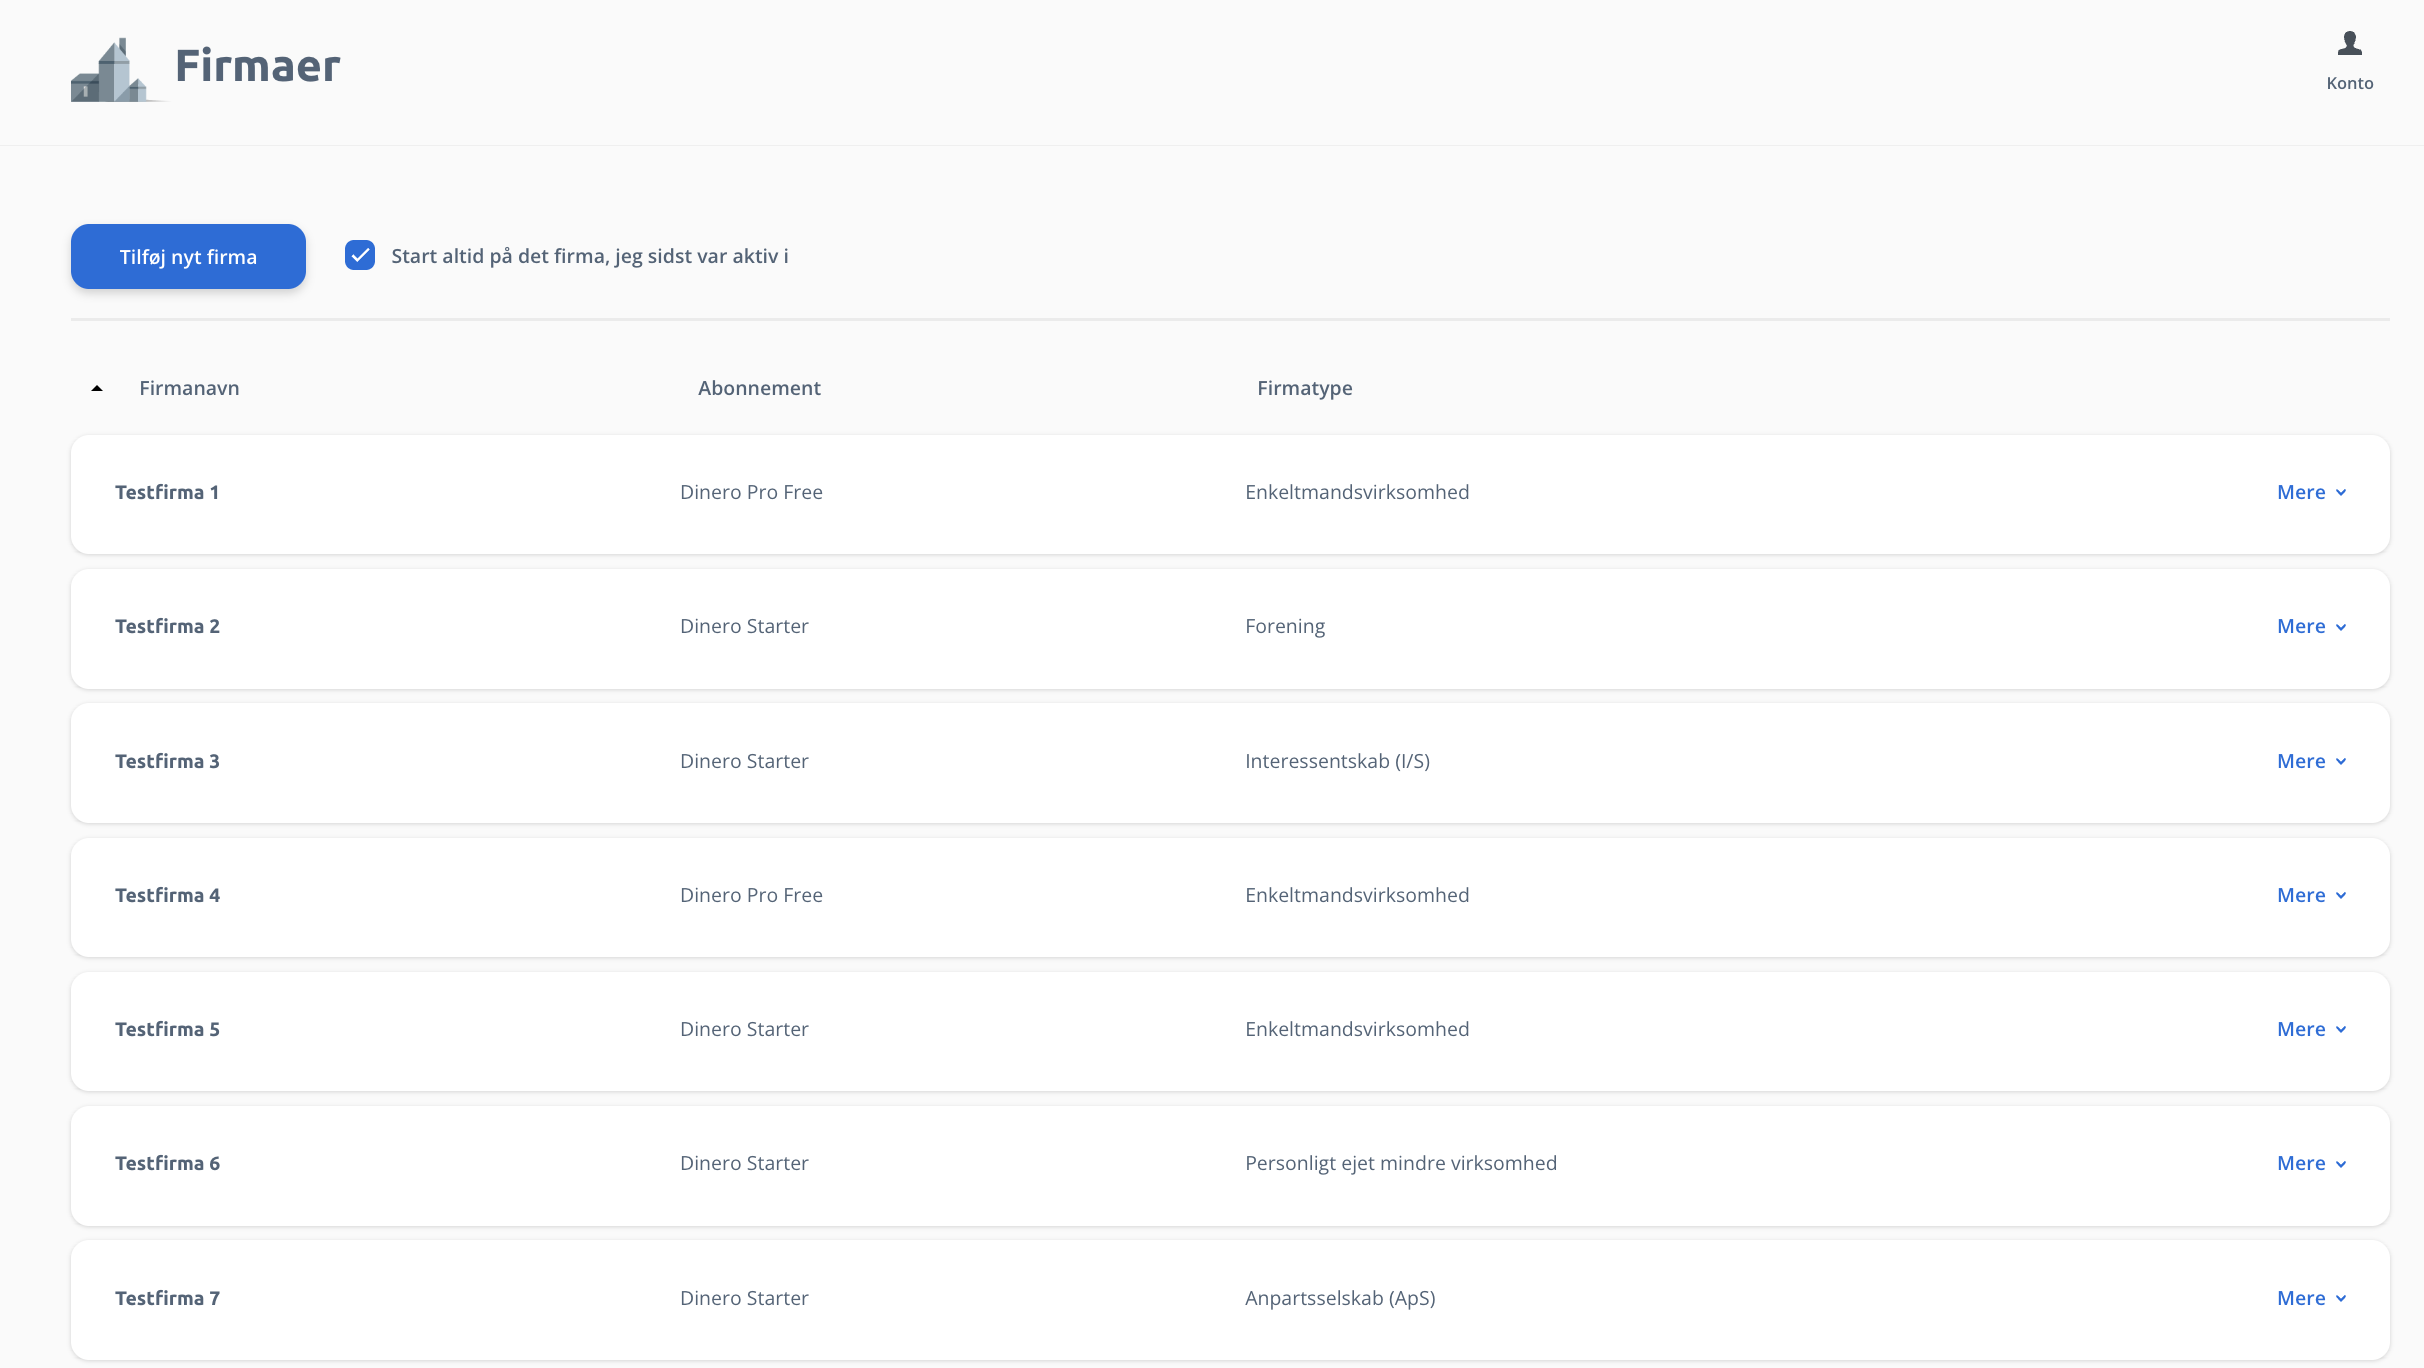
Task: Open the Testfirma 5 company
Action: pyautogui.click(x=167, y=1029)
